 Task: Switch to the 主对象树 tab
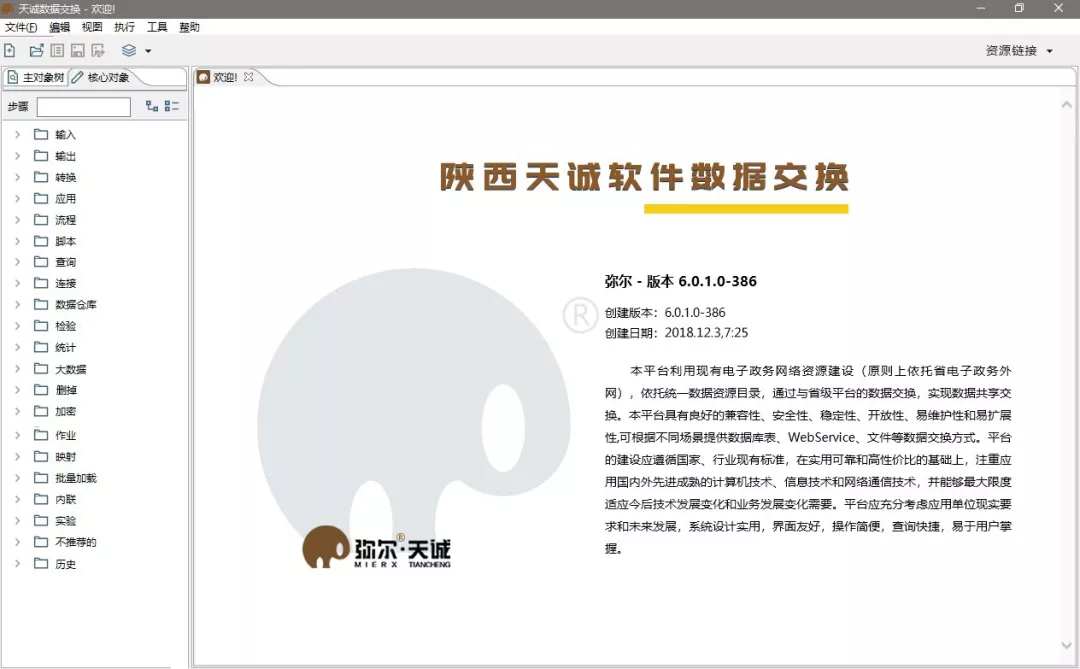(x=35, y=77)
